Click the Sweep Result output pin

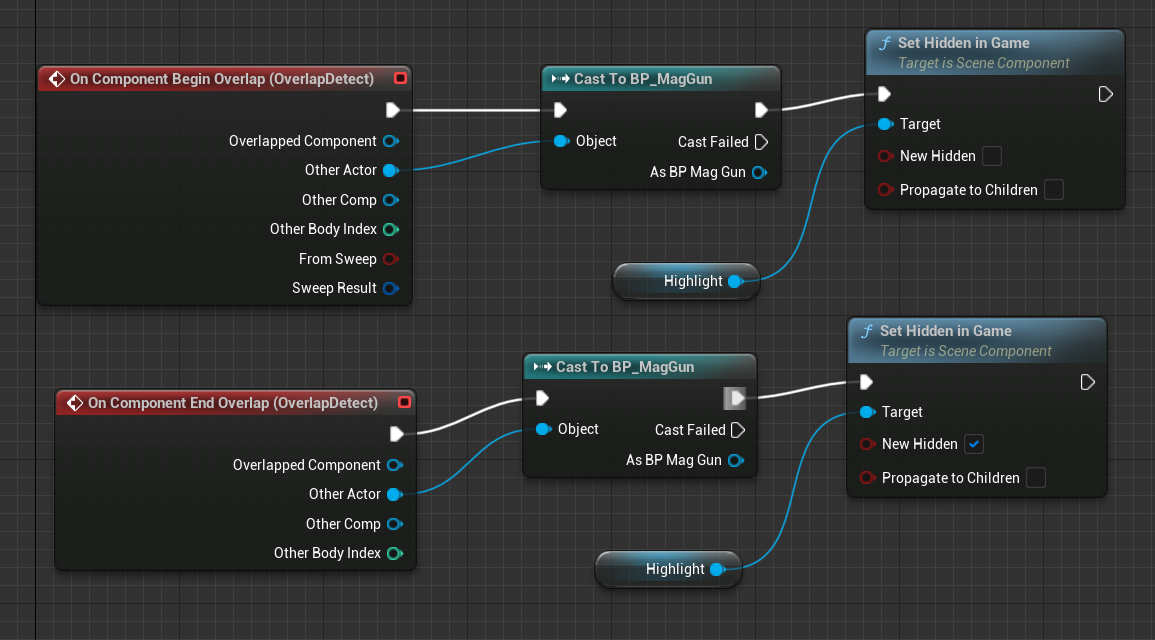click(391, 288)
